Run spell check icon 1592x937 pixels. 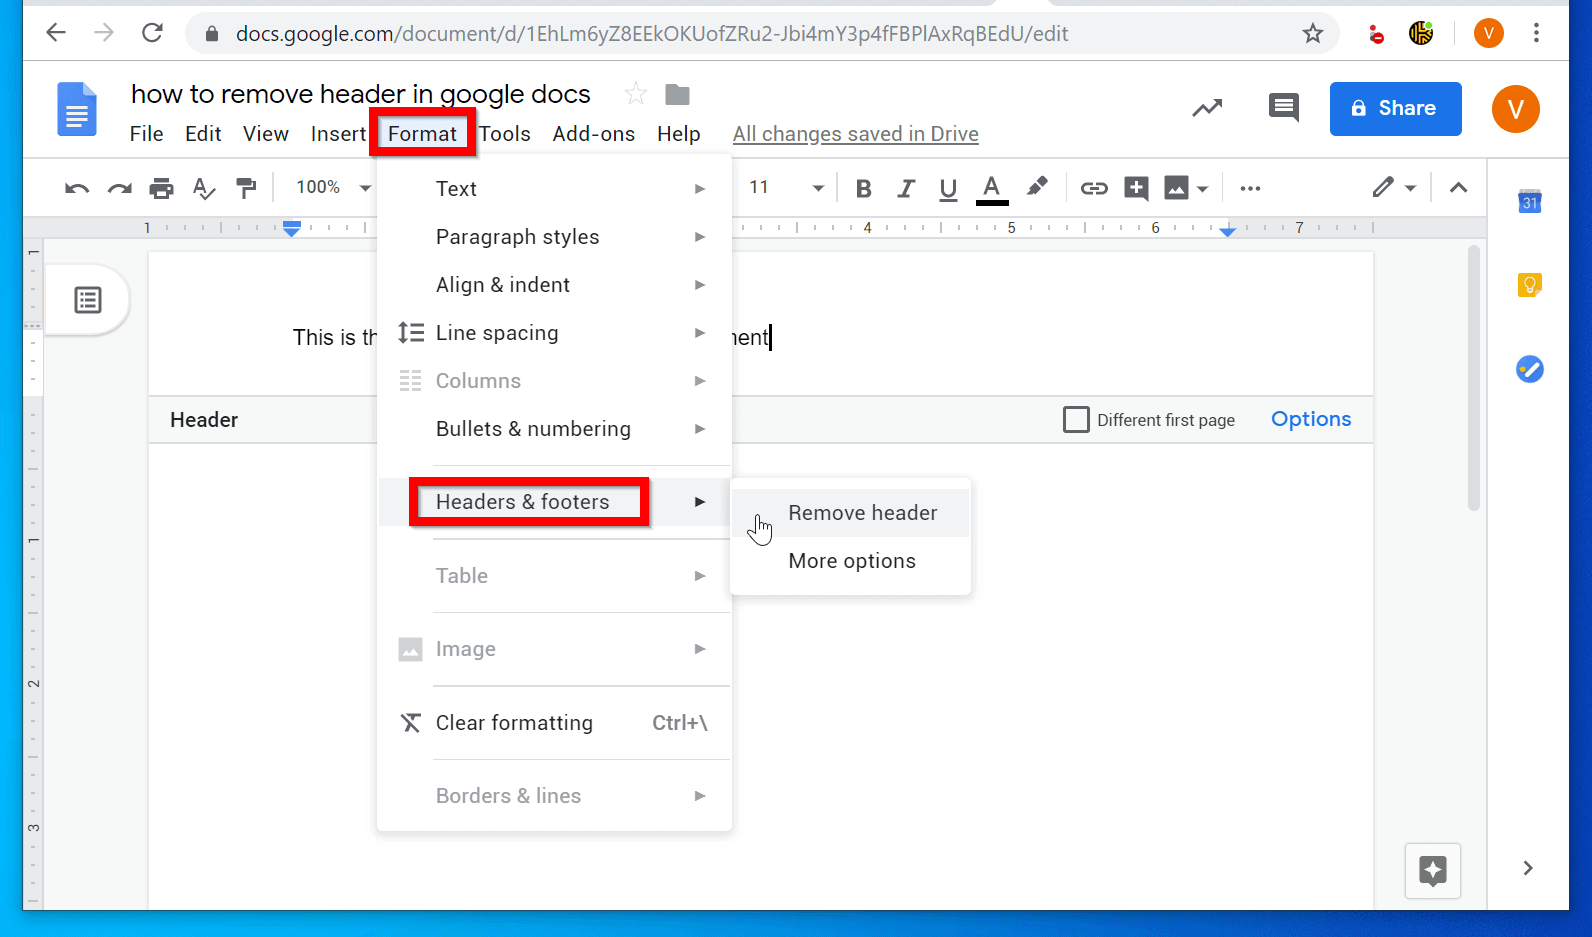tap(204, 188)
